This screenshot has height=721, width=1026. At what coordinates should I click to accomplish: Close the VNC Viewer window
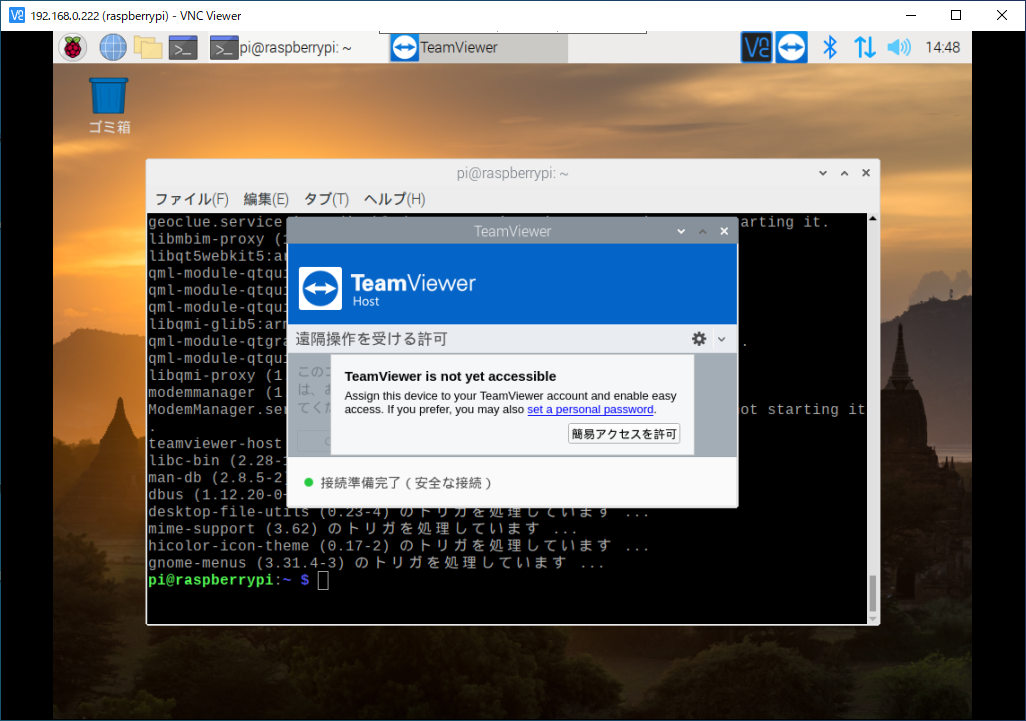pos(1002,15)
